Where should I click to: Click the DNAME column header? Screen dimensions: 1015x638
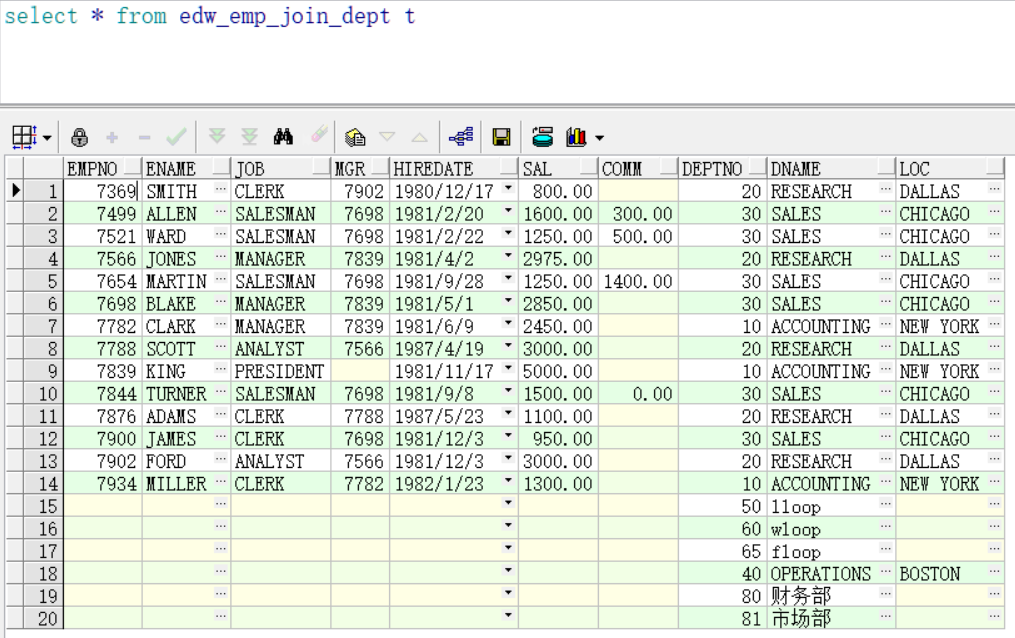pos(831,169)
